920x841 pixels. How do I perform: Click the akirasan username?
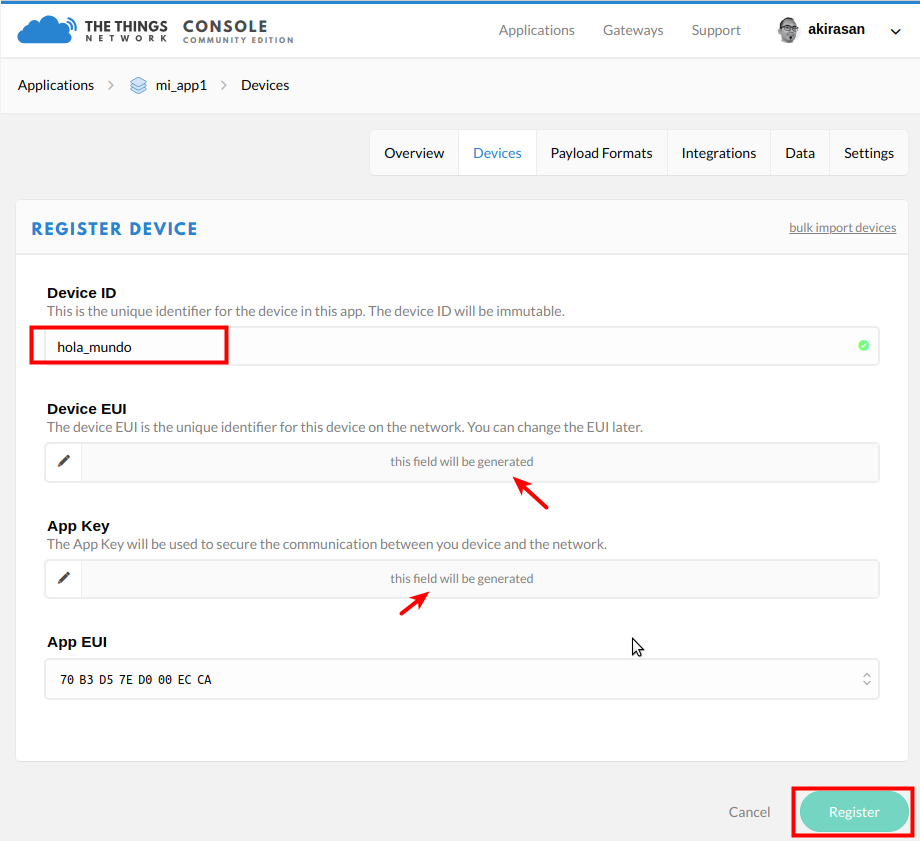(836, 29)
